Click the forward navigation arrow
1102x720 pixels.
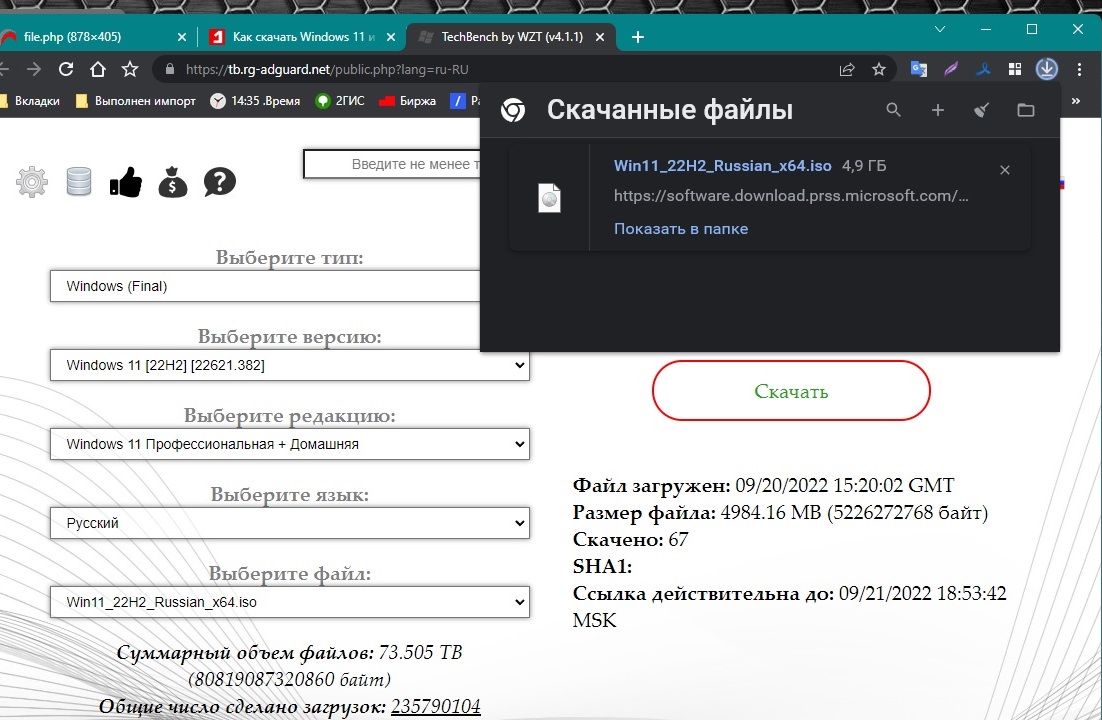pyautogui.click(x=34, y=69)
